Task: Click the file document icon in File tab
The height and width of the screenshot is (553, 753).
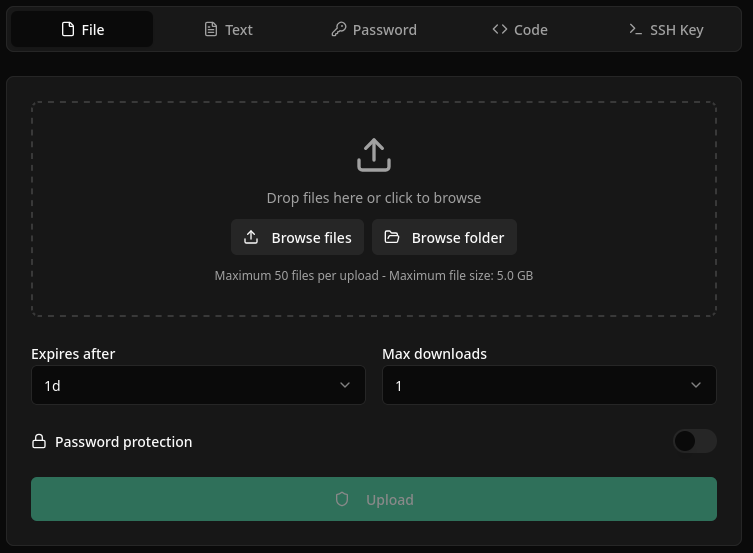Action: [x=68, y=29]
